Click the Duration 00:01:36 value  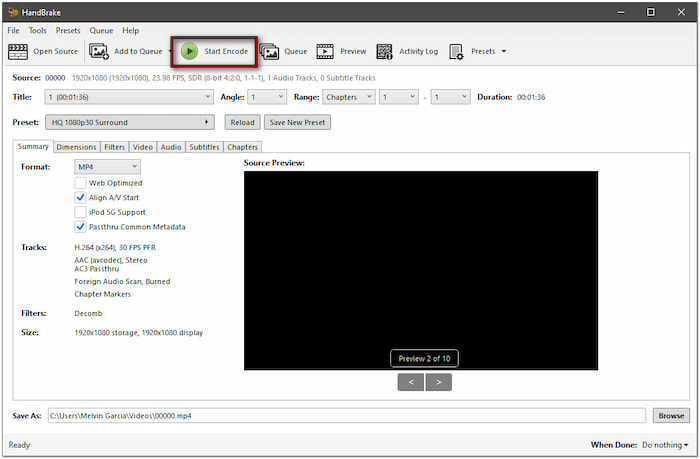[x=531, y=97]
